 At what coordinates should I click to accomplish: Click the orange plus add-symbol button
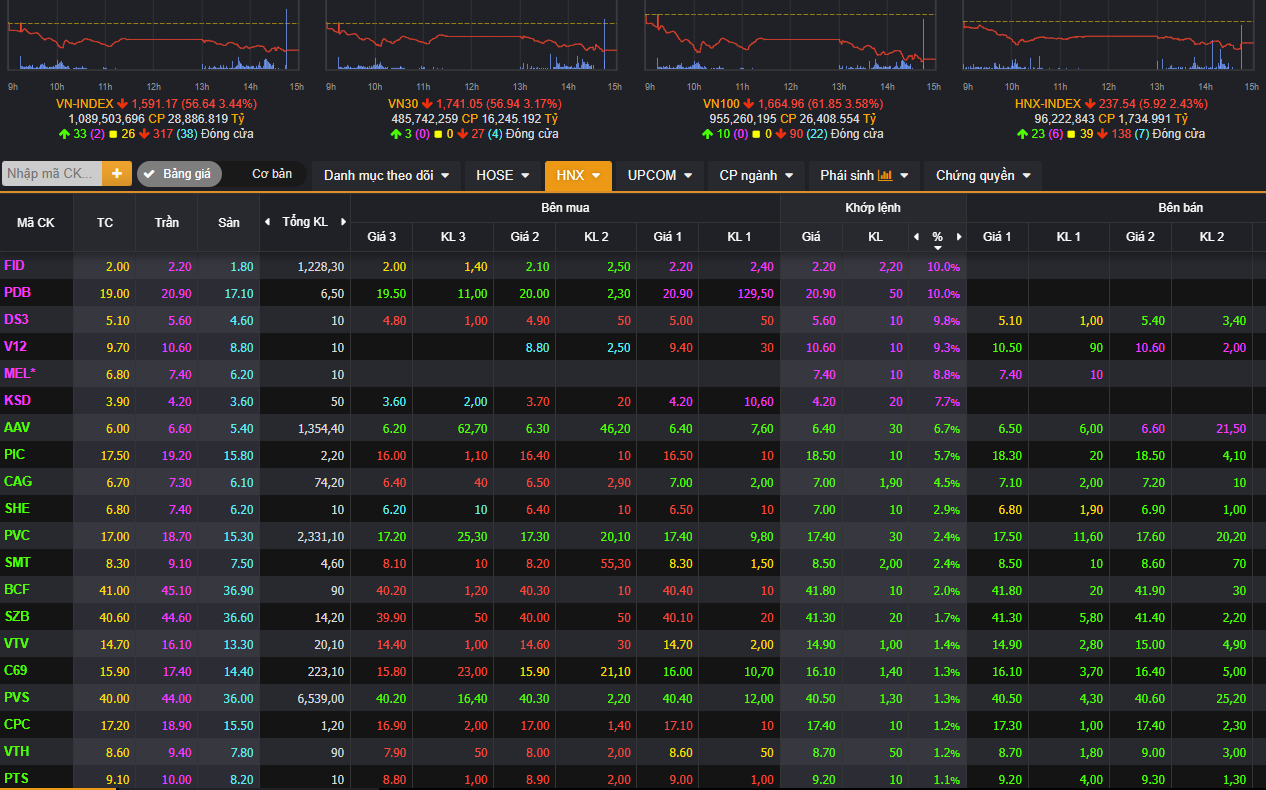[x=117, y=174]
